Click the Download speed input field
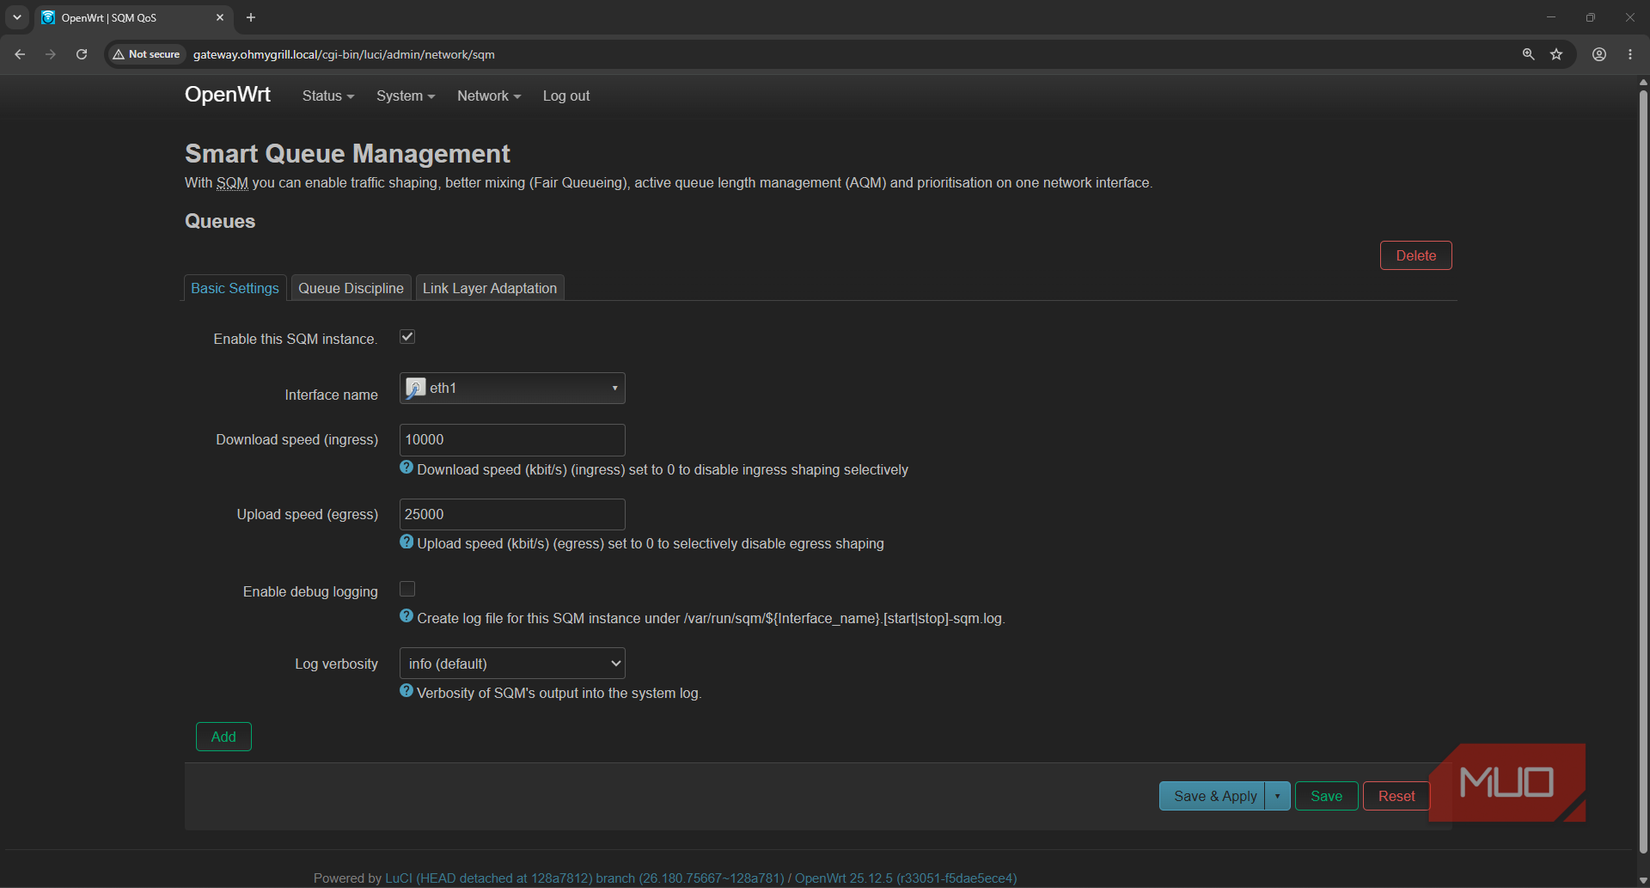Image resolution: width=1650 pixels, height=888 pixels. (512, 440)
